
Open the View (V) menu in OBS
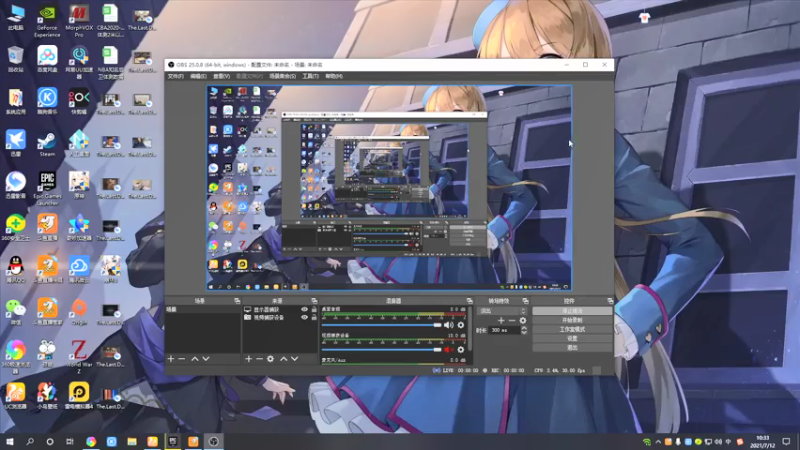pos(221,76)
